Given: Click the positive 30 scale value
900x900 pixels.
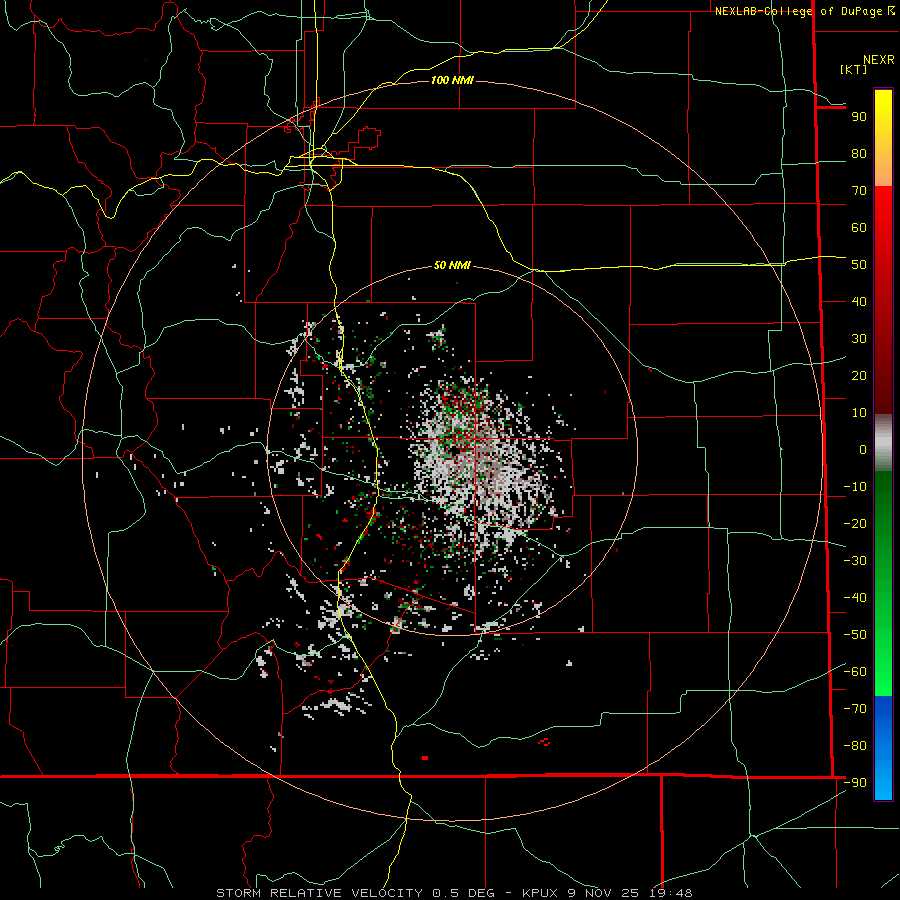Looking at the screenshot, I should pyautogui.click(x=859, y=339).
